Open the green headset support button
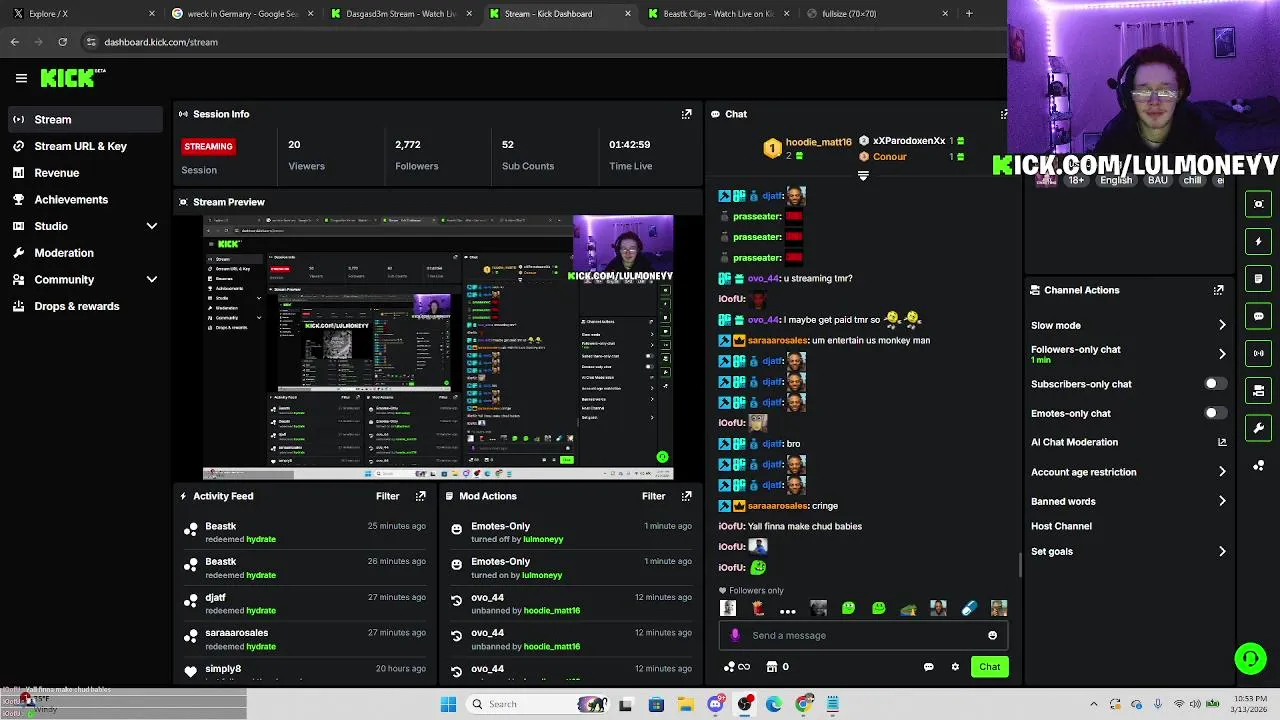This screenshot has width=1280, height=720. 1250,658
